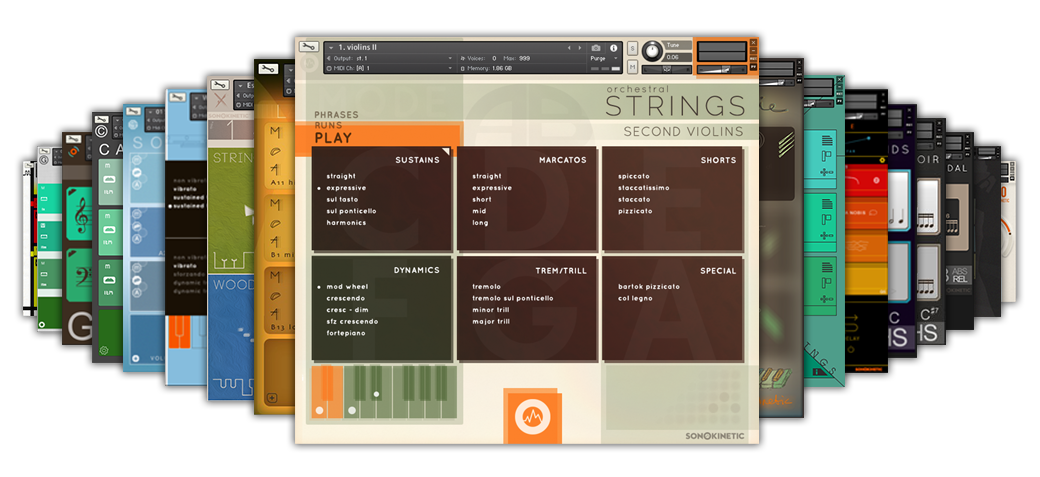Click the camera snapshot icon

[x=596, y=48]
